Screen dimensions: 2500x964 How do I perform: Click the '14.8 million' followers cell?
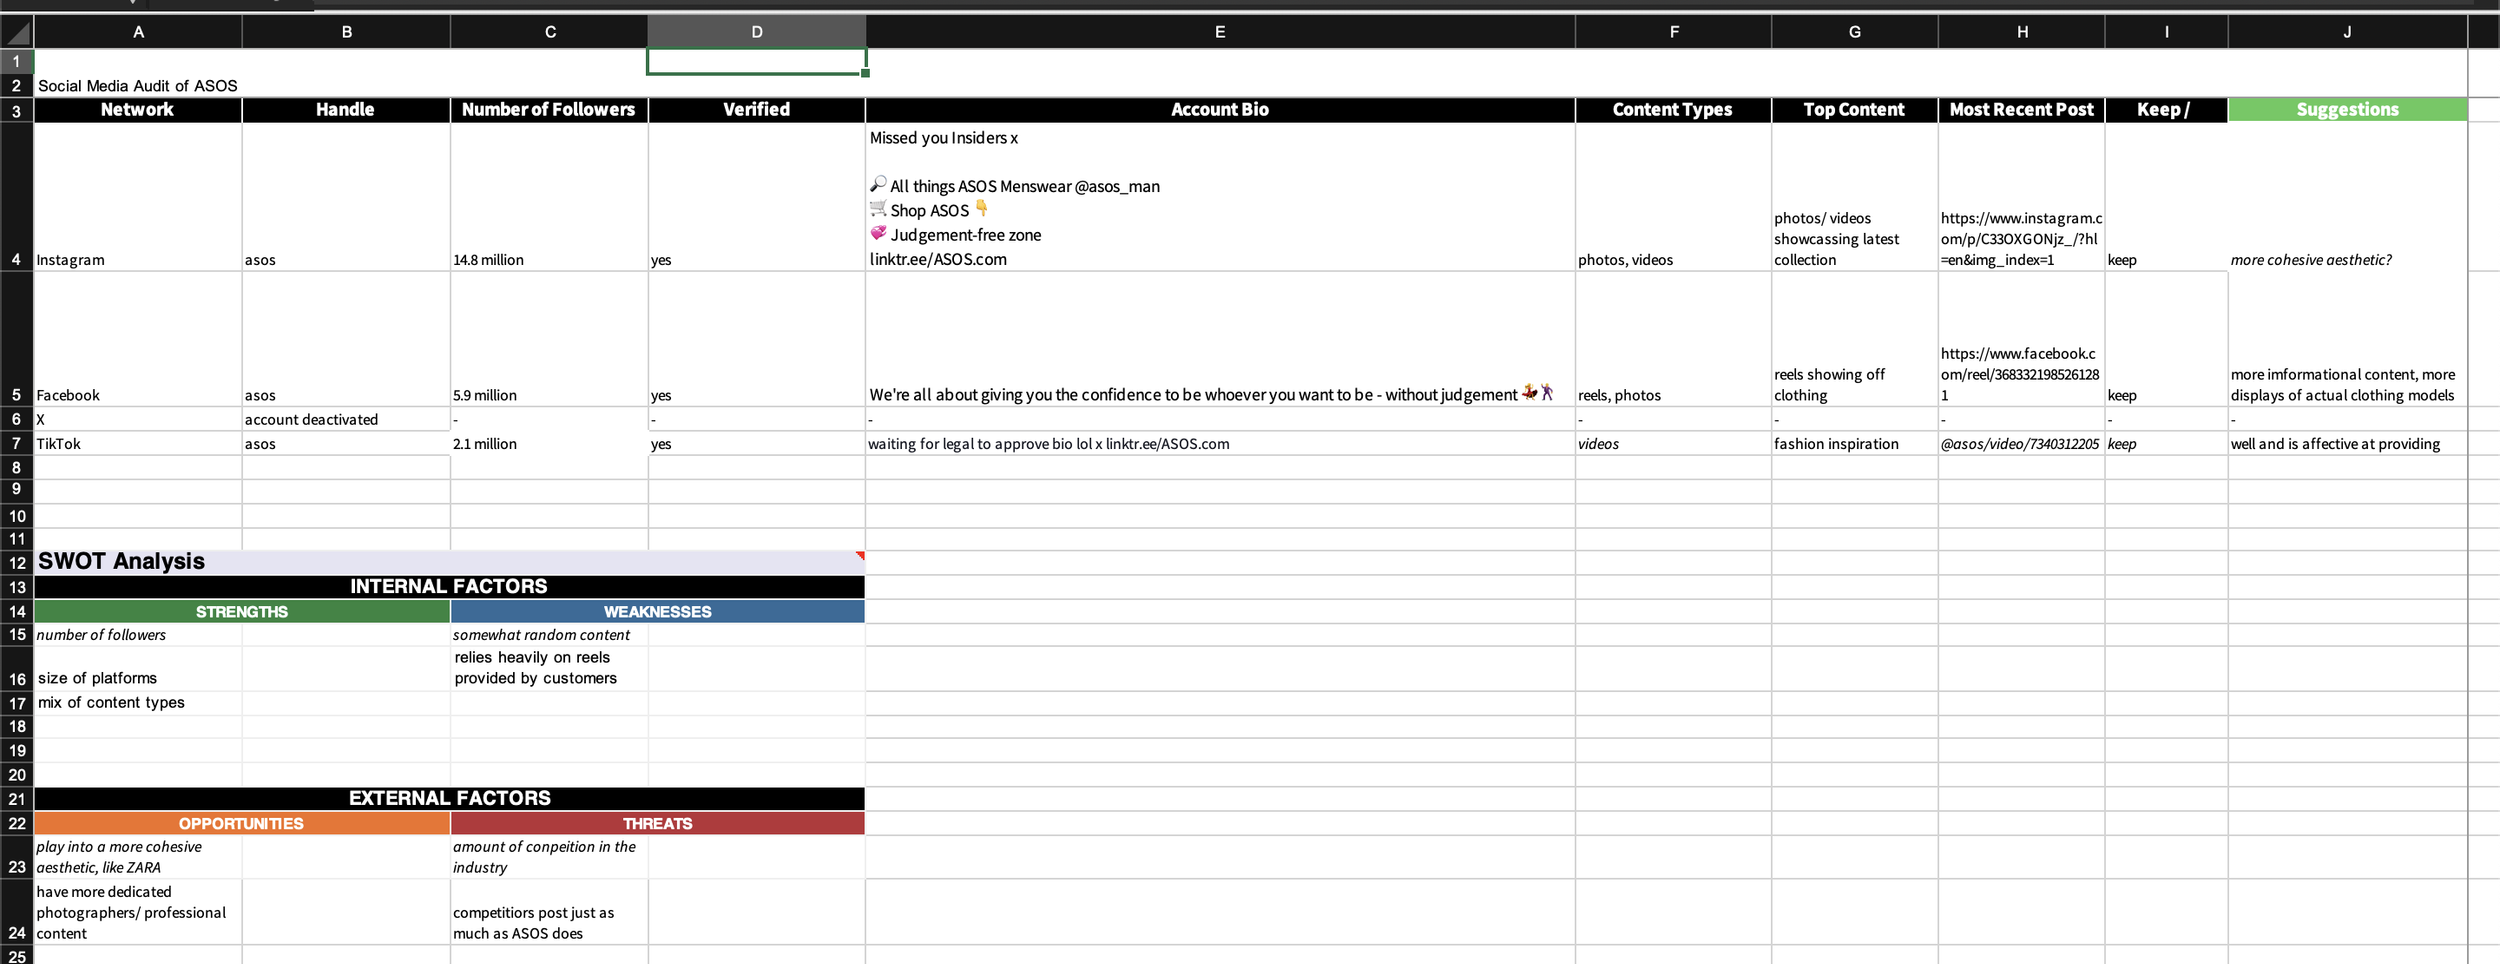[x=549, y=197]
